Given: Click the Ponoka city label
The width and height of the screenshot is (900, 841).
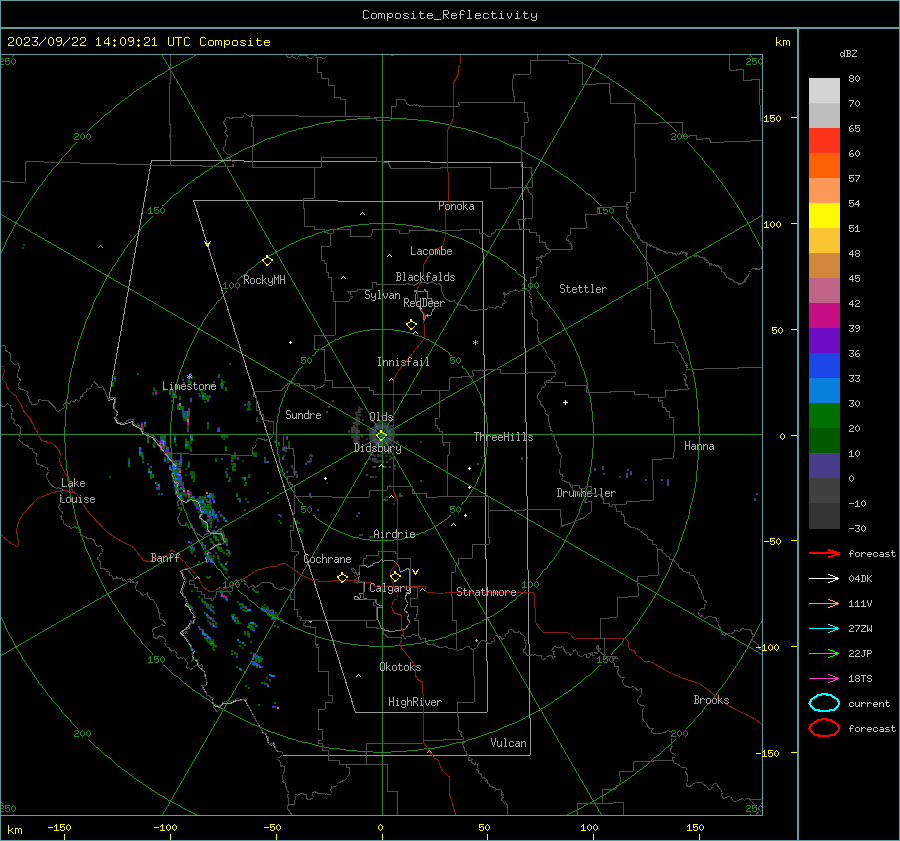Looking at the screenshot, I should click(456, 206).
